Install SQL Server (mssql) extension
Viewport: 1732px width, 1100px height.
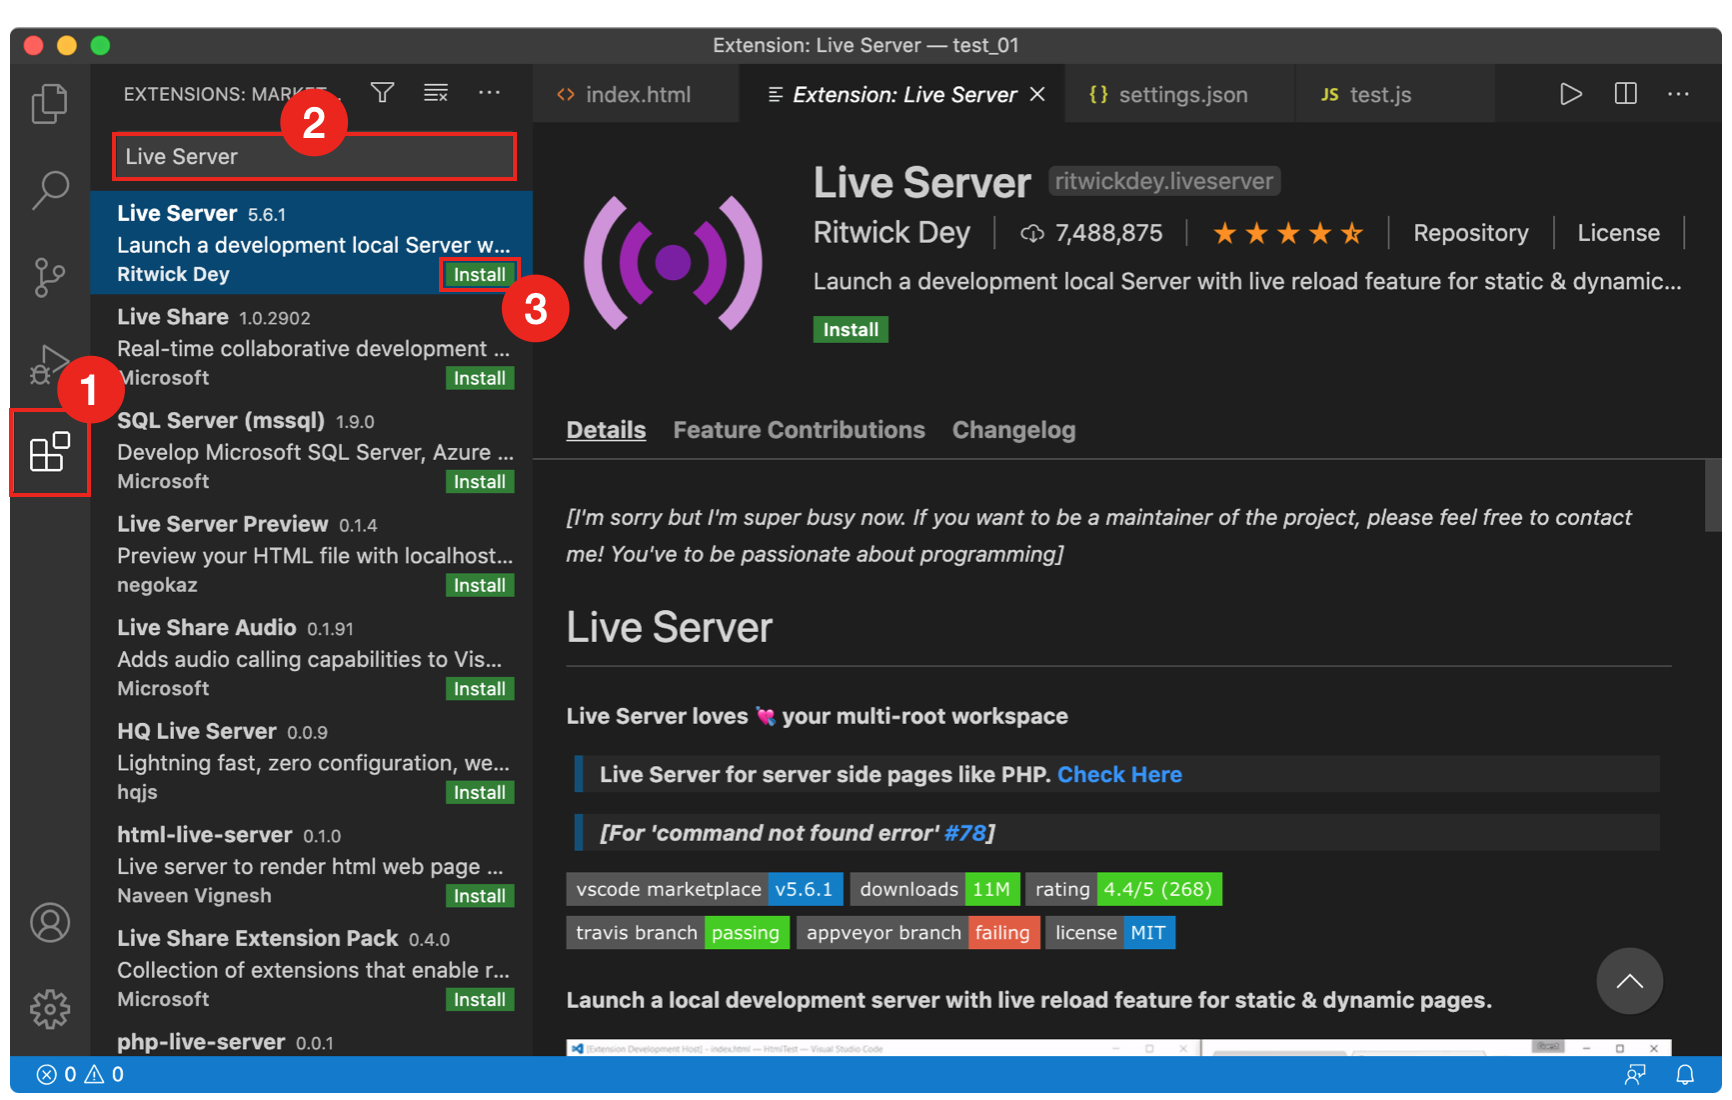[479, 482]
